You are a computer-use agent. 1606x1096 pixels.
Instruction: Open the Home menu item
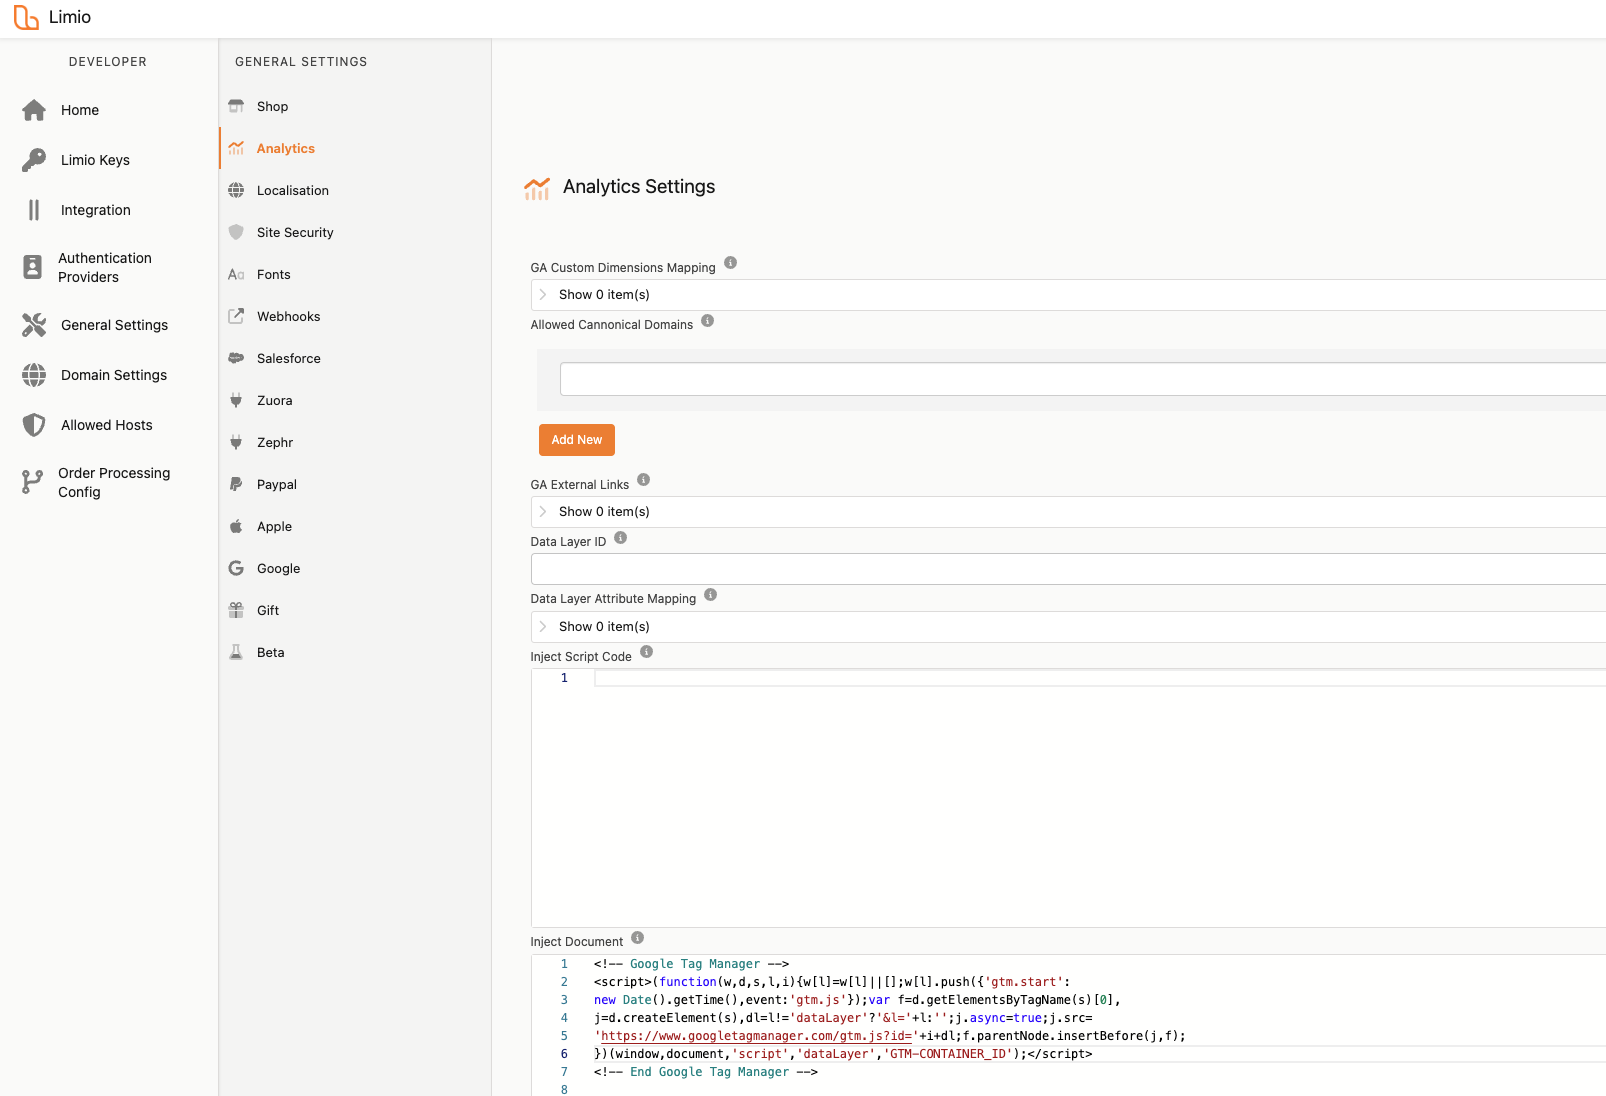(80, 110)
